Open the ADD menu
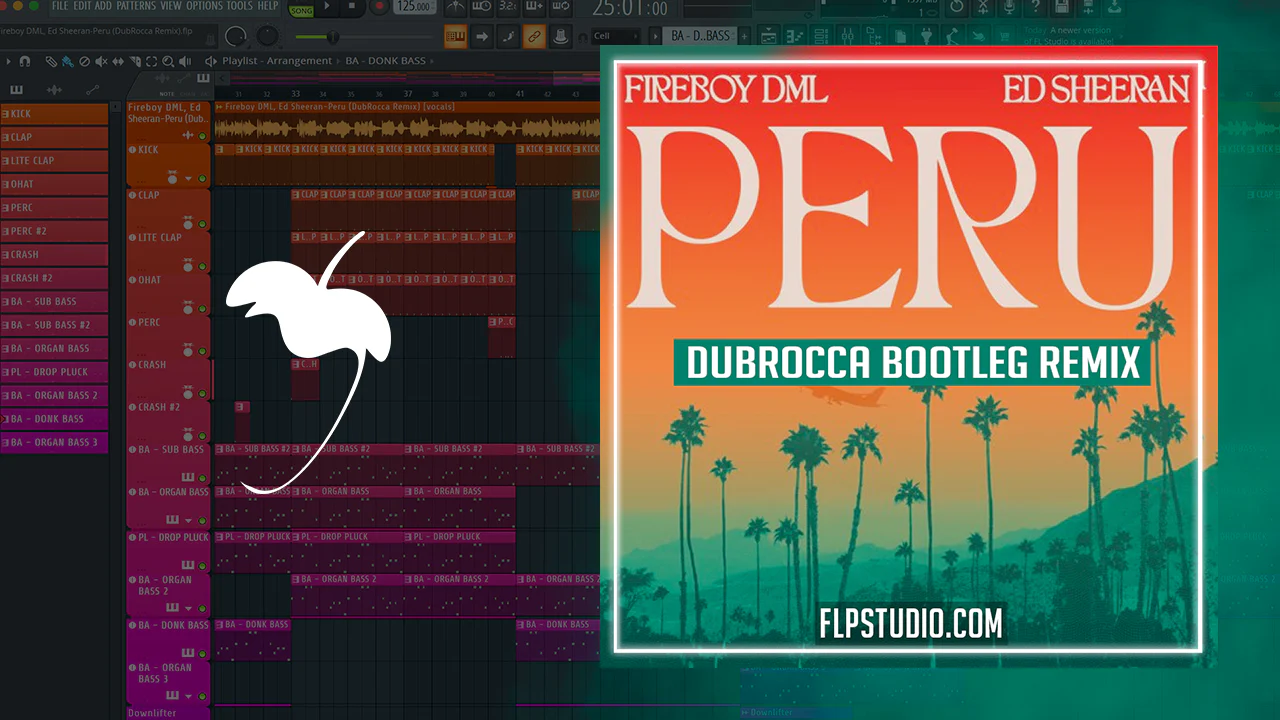The width and height of the screenshot is (1280, 720). 103,6
